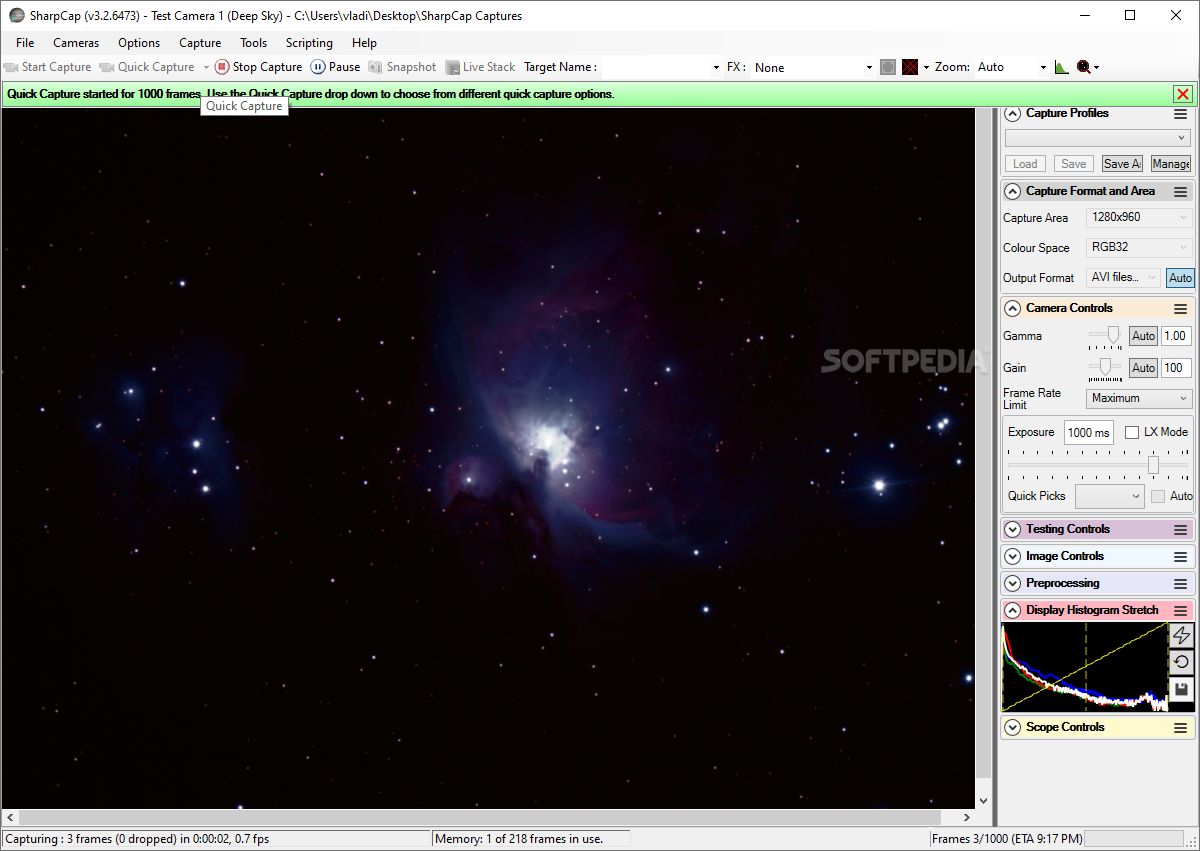Open the File menu
Image resolution: width=1200 pixels, height=851 pixels.
25,43
